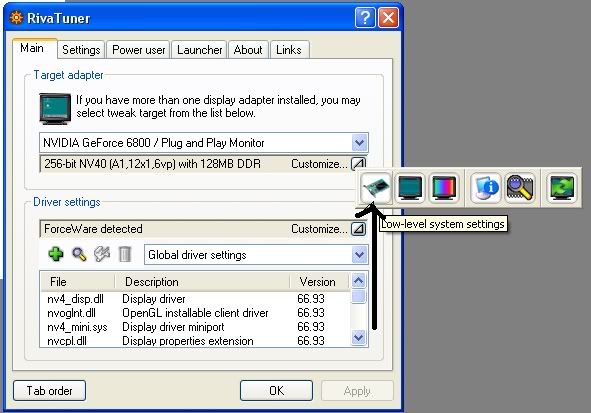Open the graphics subsystem info icon
591x413 pixels.
(x=485, y=188)
